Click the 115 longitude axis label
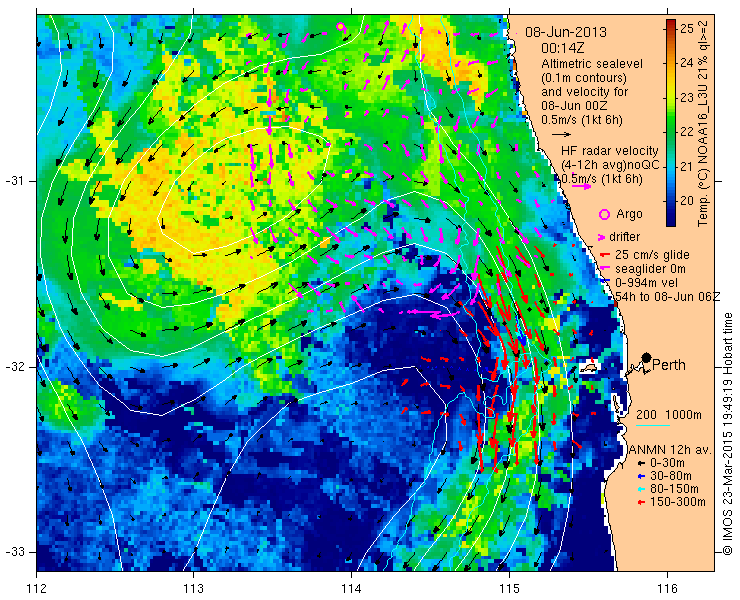Viewport: 740px width, 600px height. (x=509, y=589)
